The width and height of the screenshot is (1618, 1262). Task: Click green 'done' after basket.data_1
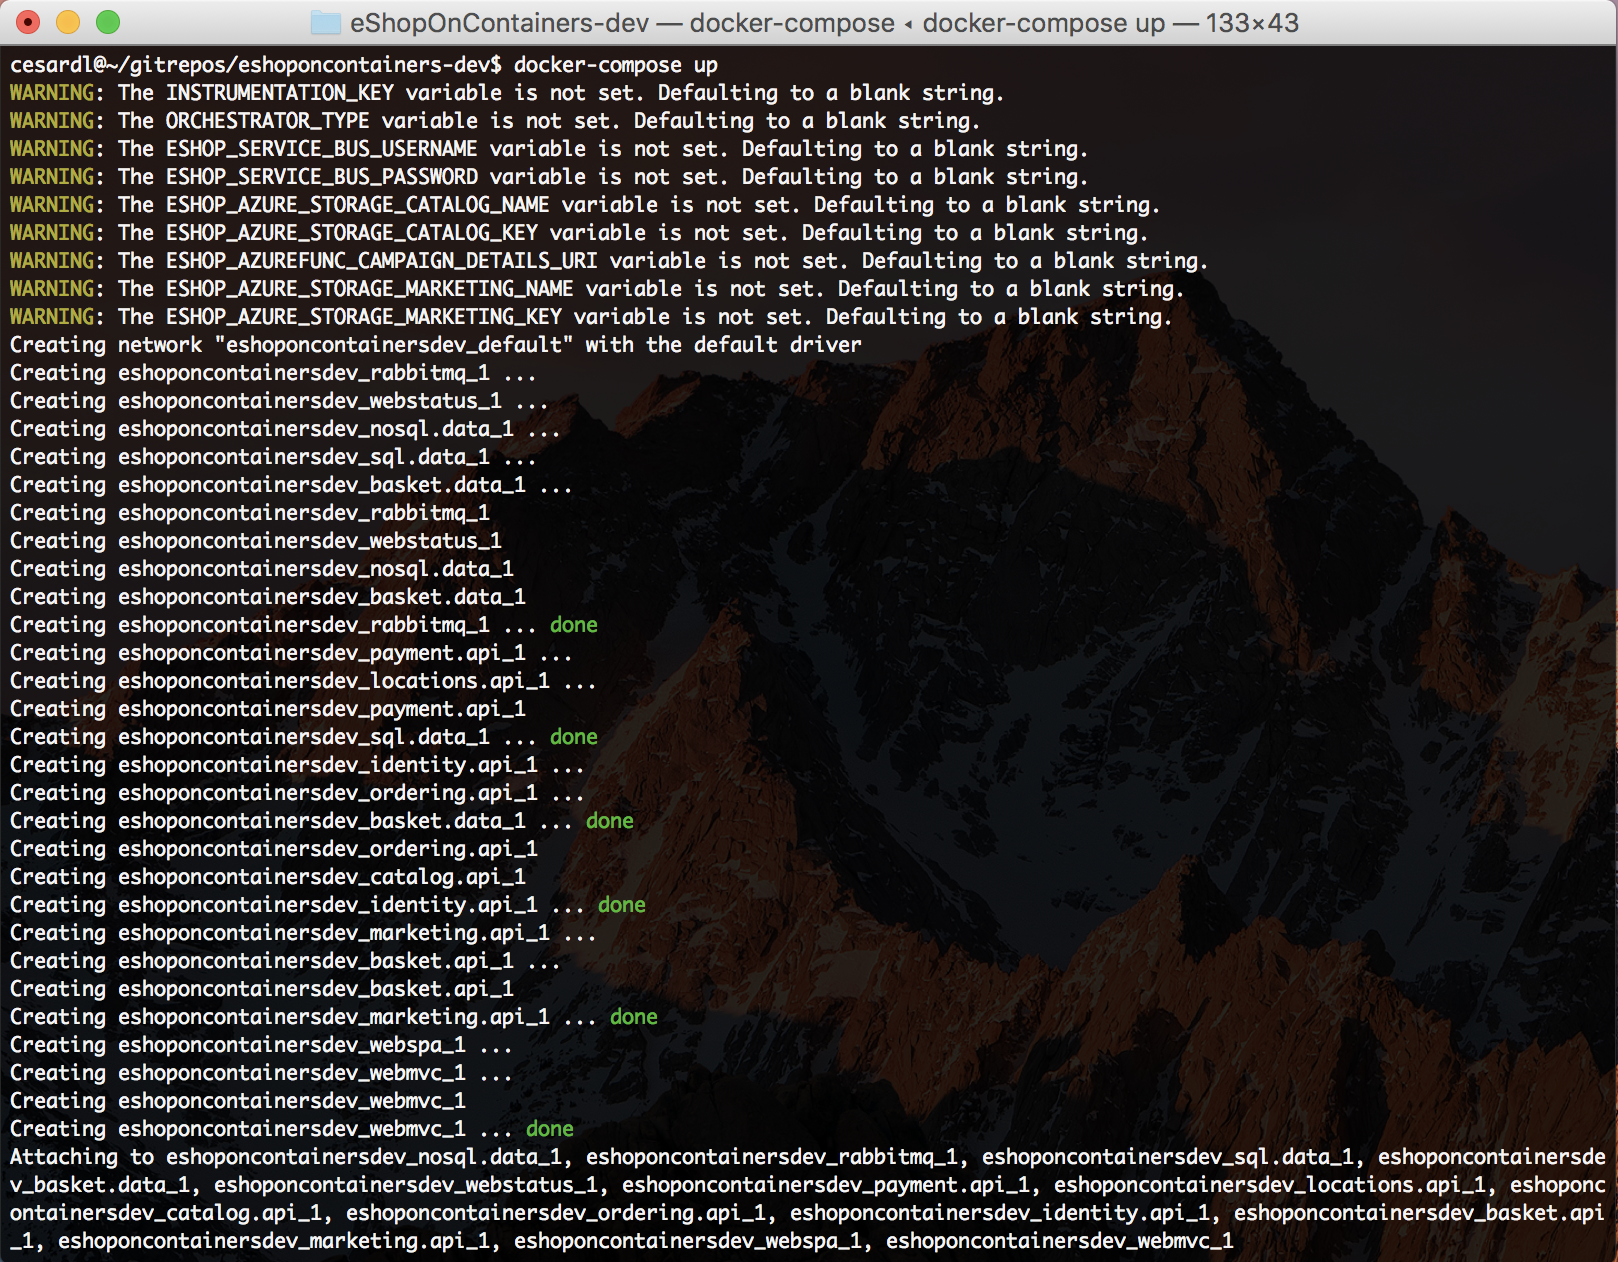610,821
